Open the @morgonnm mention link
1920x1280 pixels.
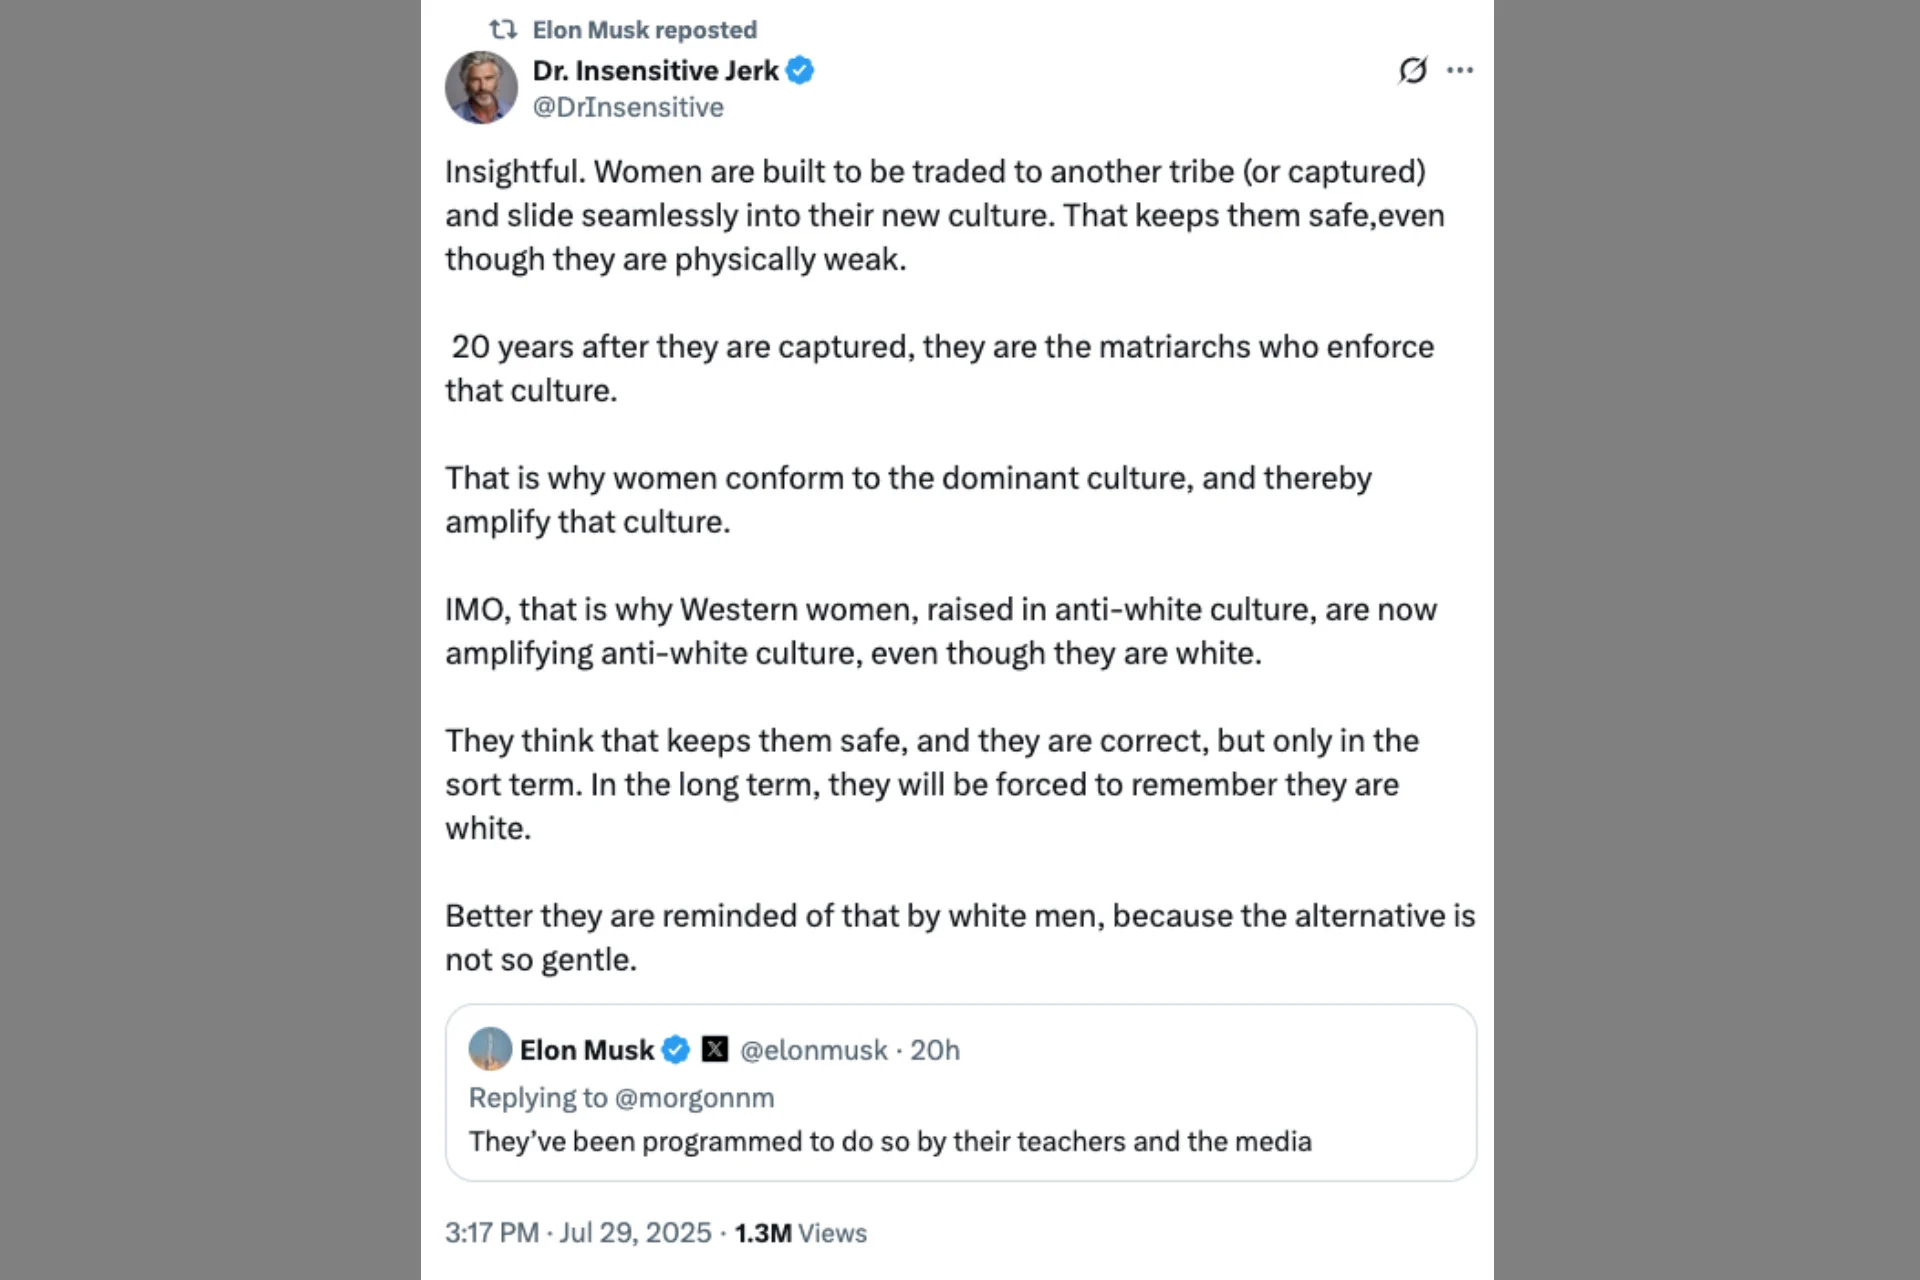coord(694,1098)
